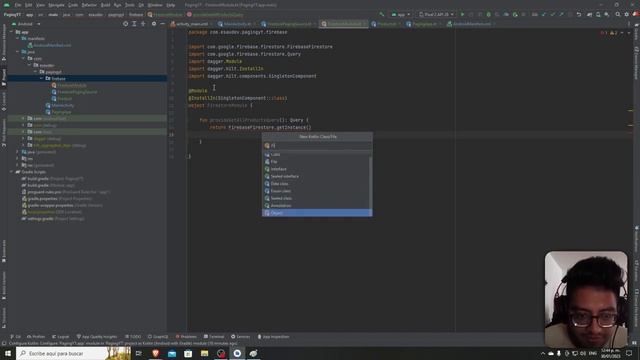This screenshot has height=360, width=640.
Task: Click the name field in New Kotlin Class/File popup
Action: coord(317,145)
